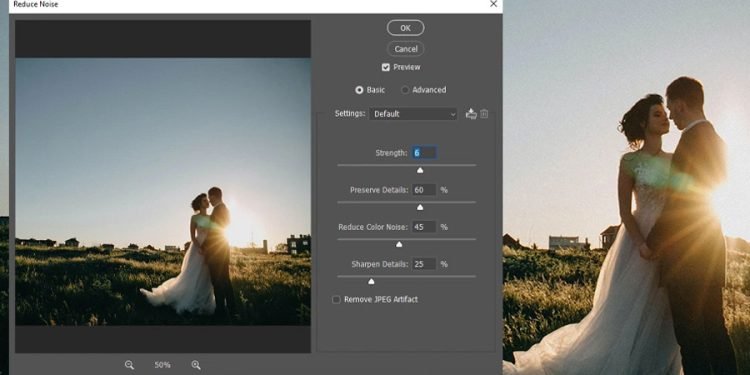Click the OK button
750x375 pixels.
click(x=405, y=28)
